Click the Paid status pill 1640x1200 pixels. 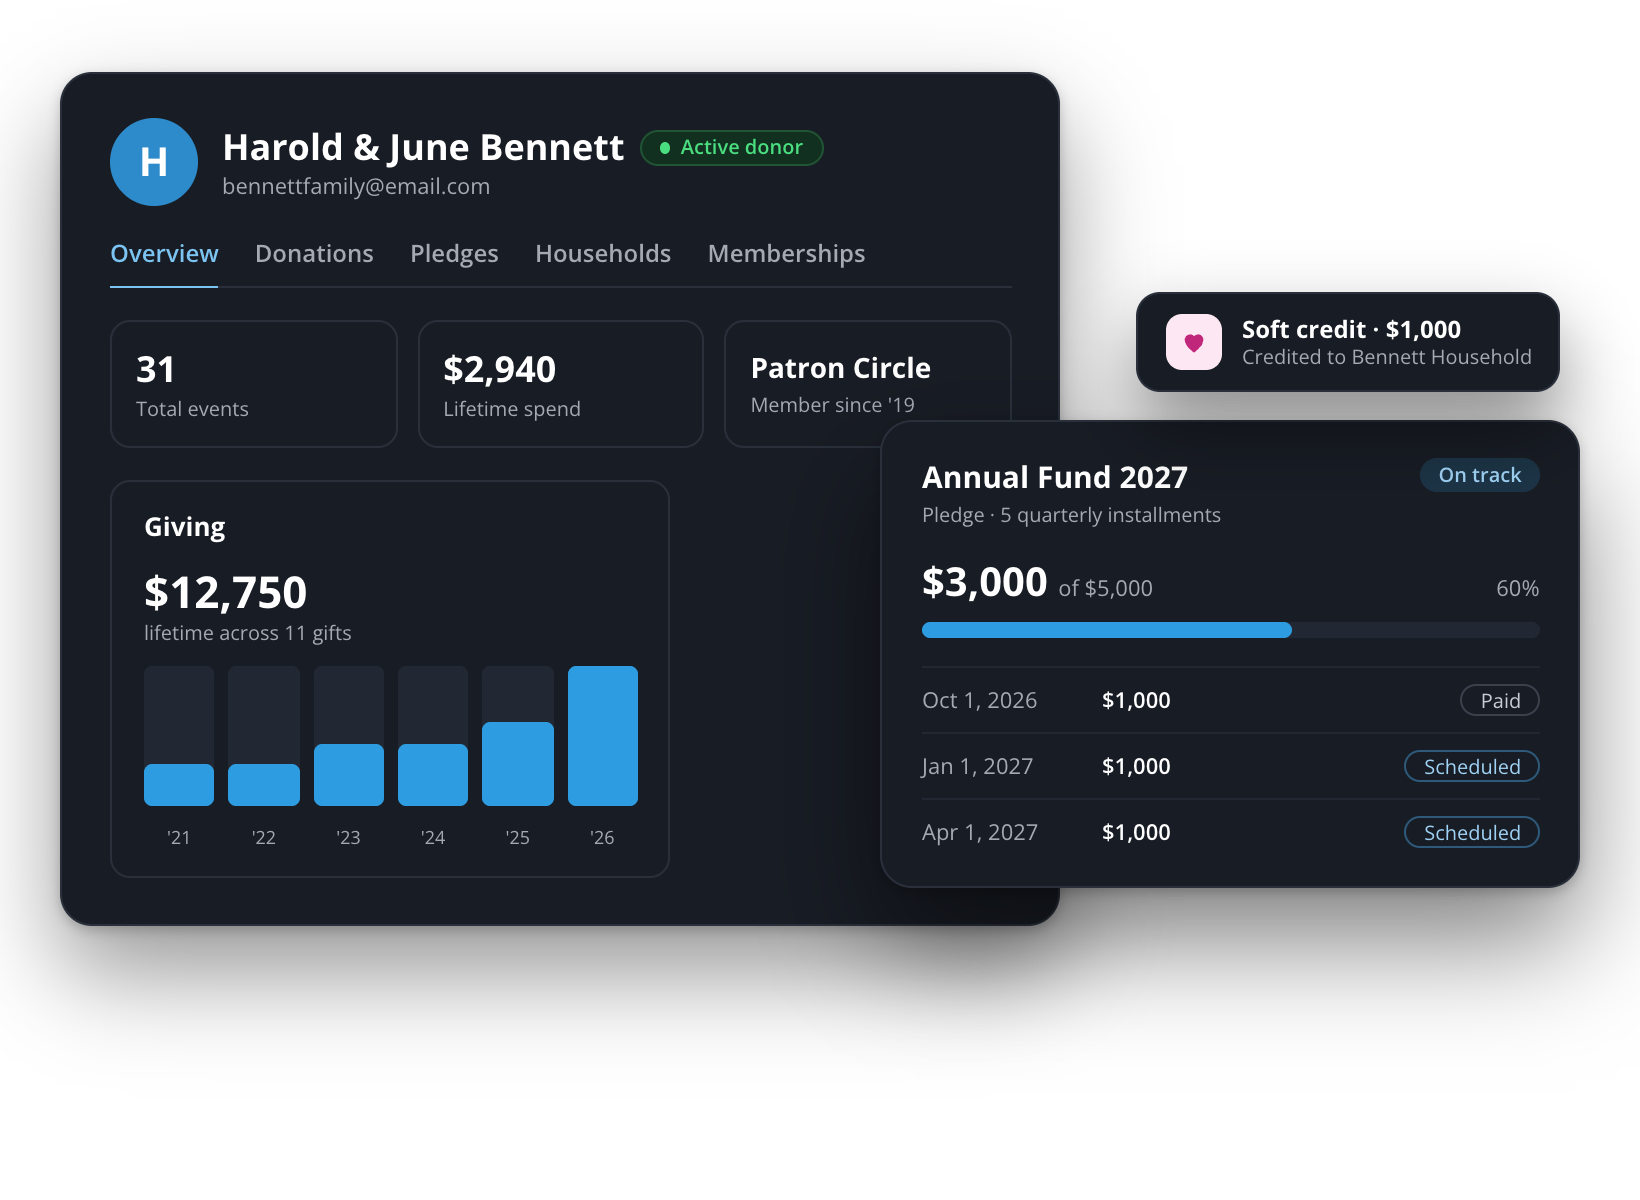(x=1500, y=700)
